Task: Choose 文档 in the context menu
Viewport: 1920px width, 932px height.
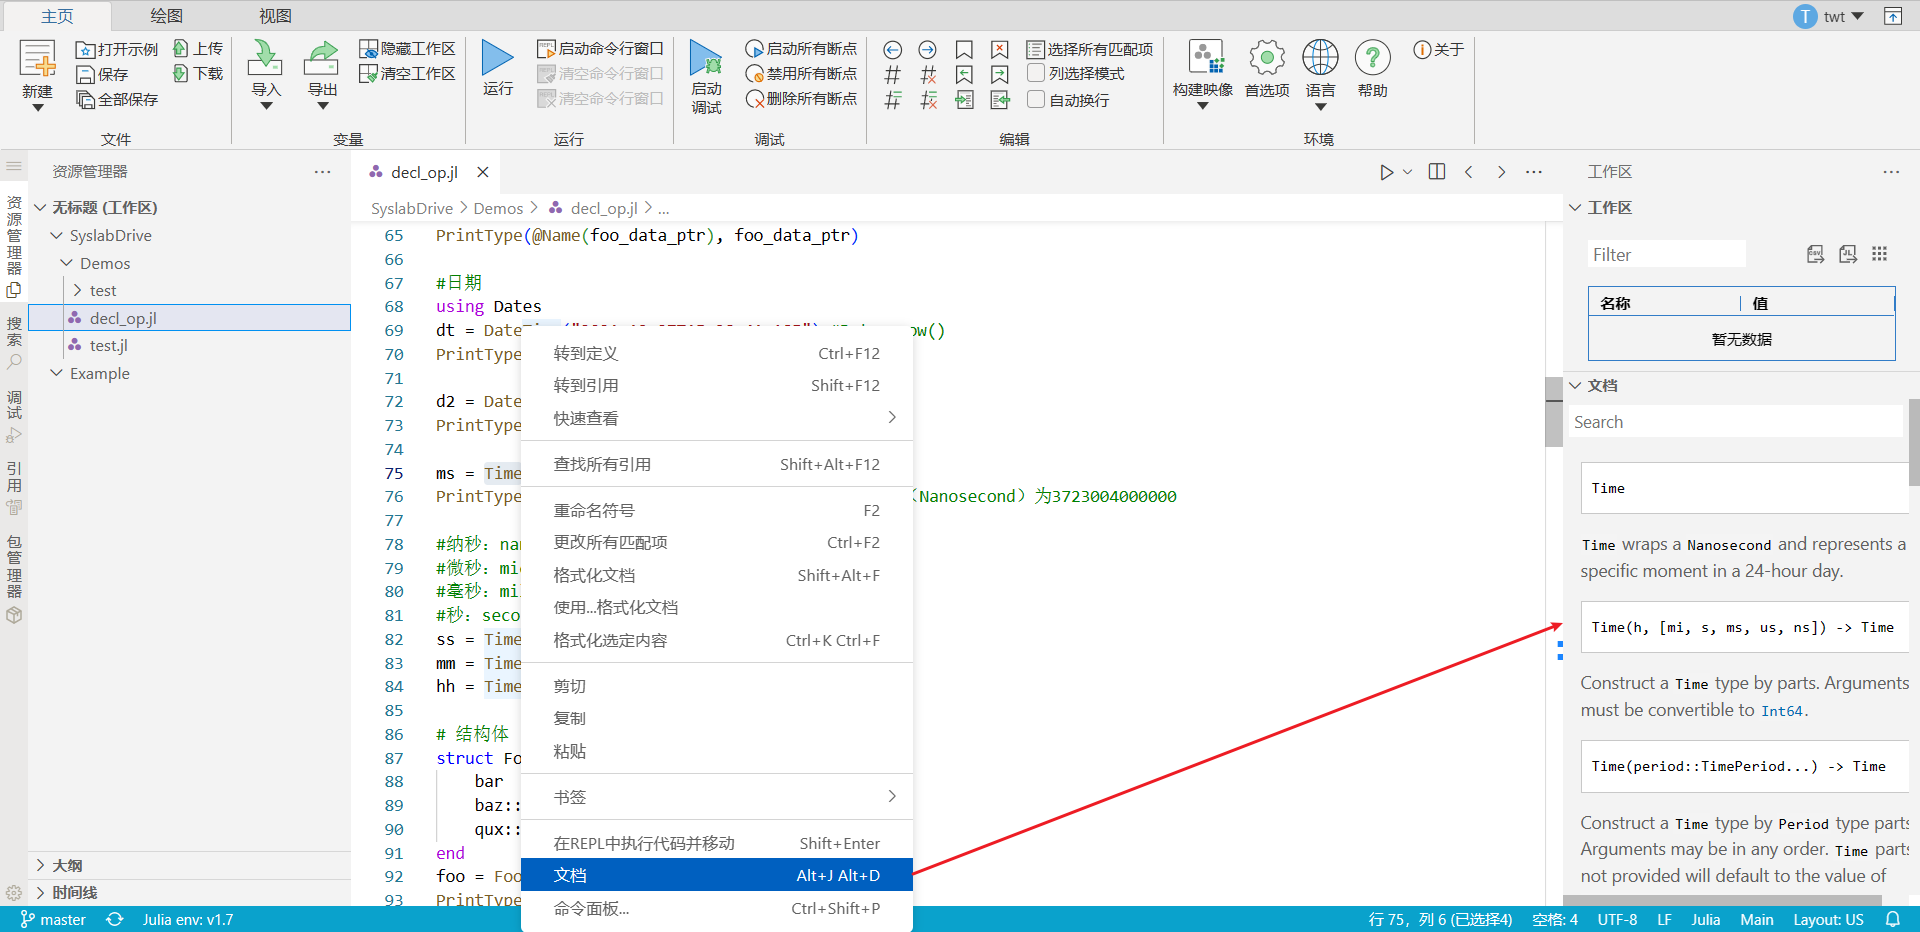Action: [717, 875]
